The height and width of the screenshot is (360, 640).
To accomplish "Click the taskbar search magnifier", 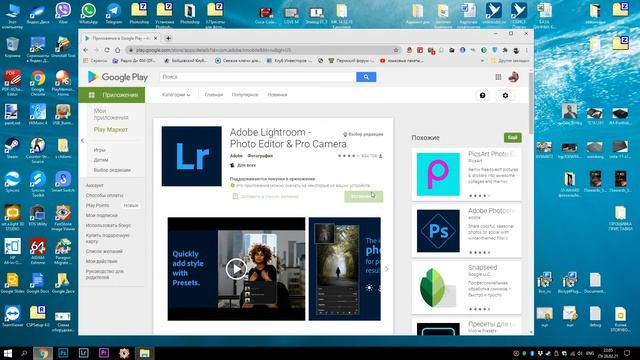I will pos(24,353).
